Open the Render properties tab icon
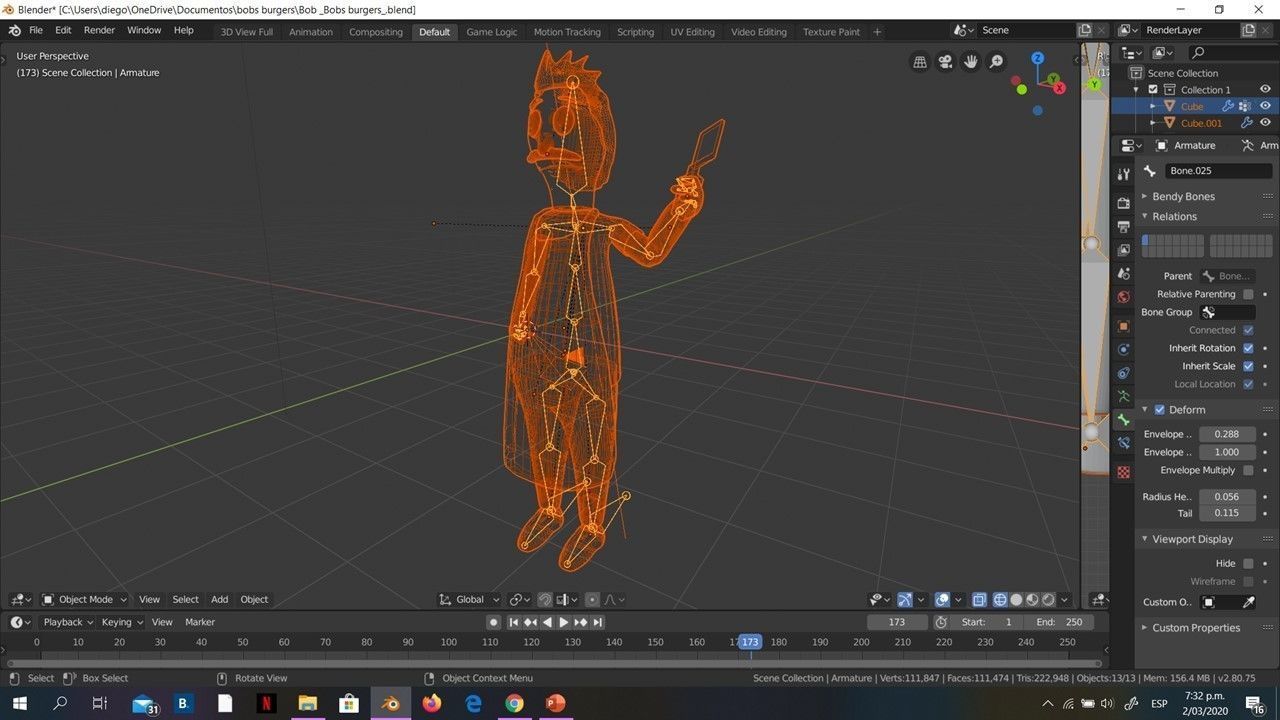 1124,203
